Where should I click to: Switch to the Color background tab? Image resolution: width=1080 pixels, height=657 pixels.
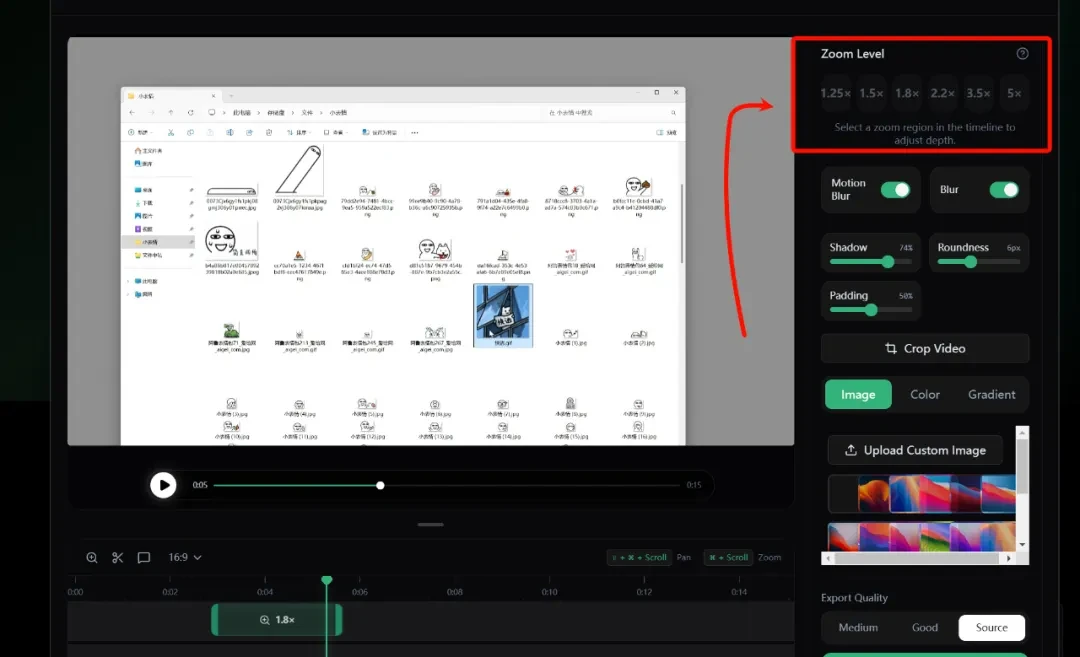924,395
